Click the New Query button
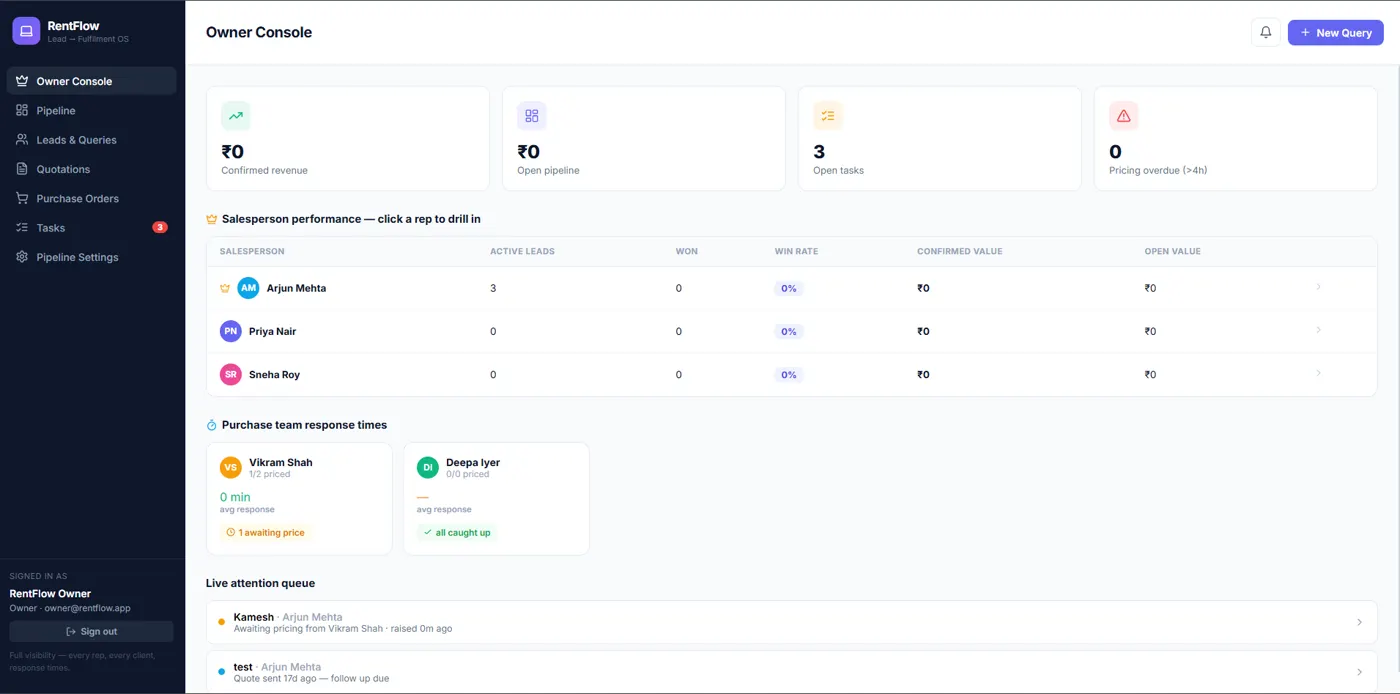The image size is (1400, 694). point(1336,32)
